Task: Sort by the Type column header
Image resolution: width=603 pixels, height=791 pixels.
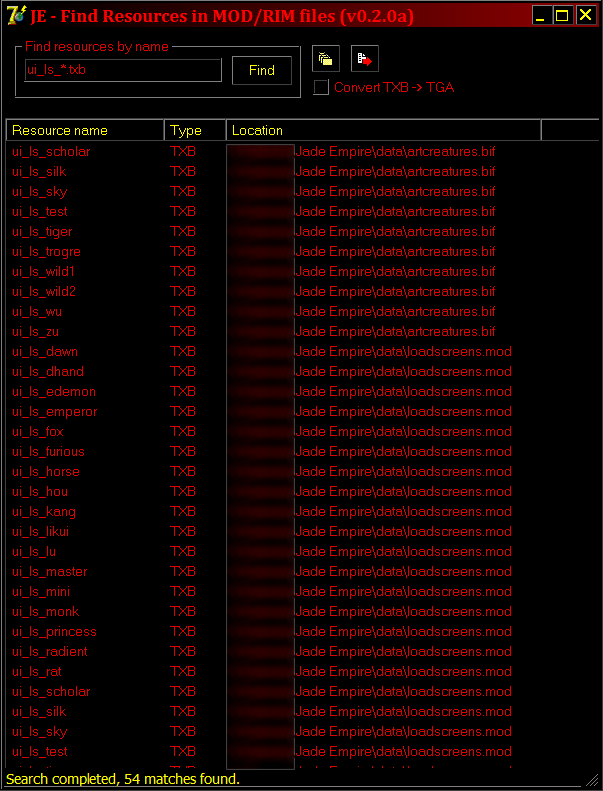Action: click(x=195, y=131)
